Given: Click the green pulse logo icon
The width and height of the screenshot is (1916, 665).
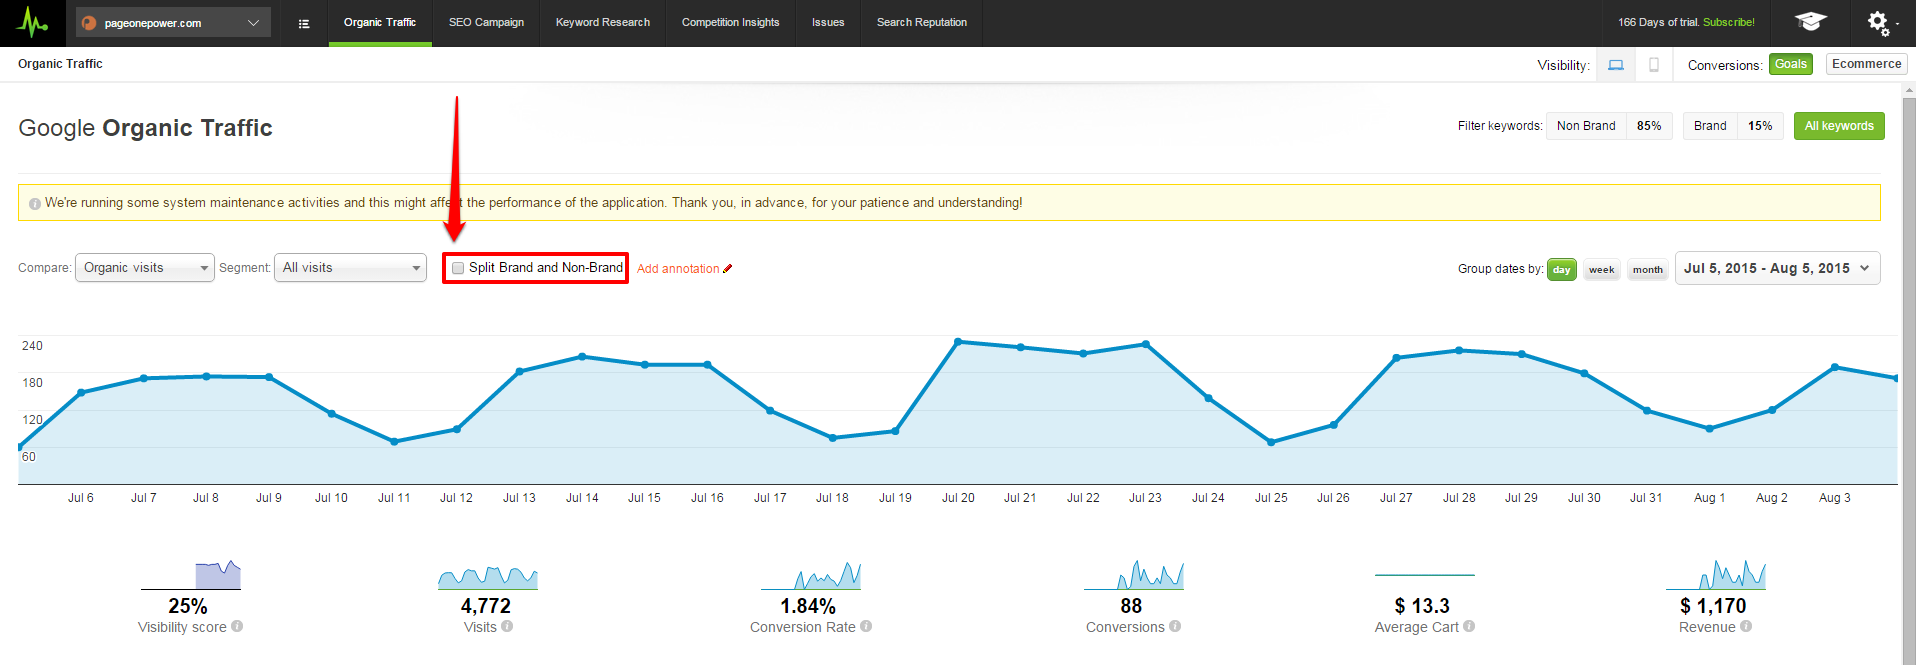Looking at the screenshot, I should 33,22.
